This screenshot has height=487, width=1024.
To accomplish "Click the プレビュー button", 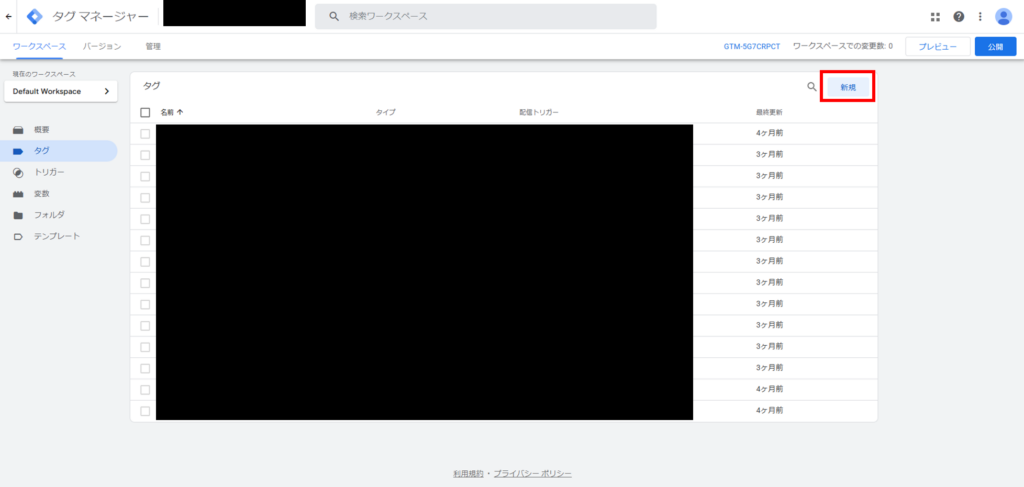I will click(937, 47).
